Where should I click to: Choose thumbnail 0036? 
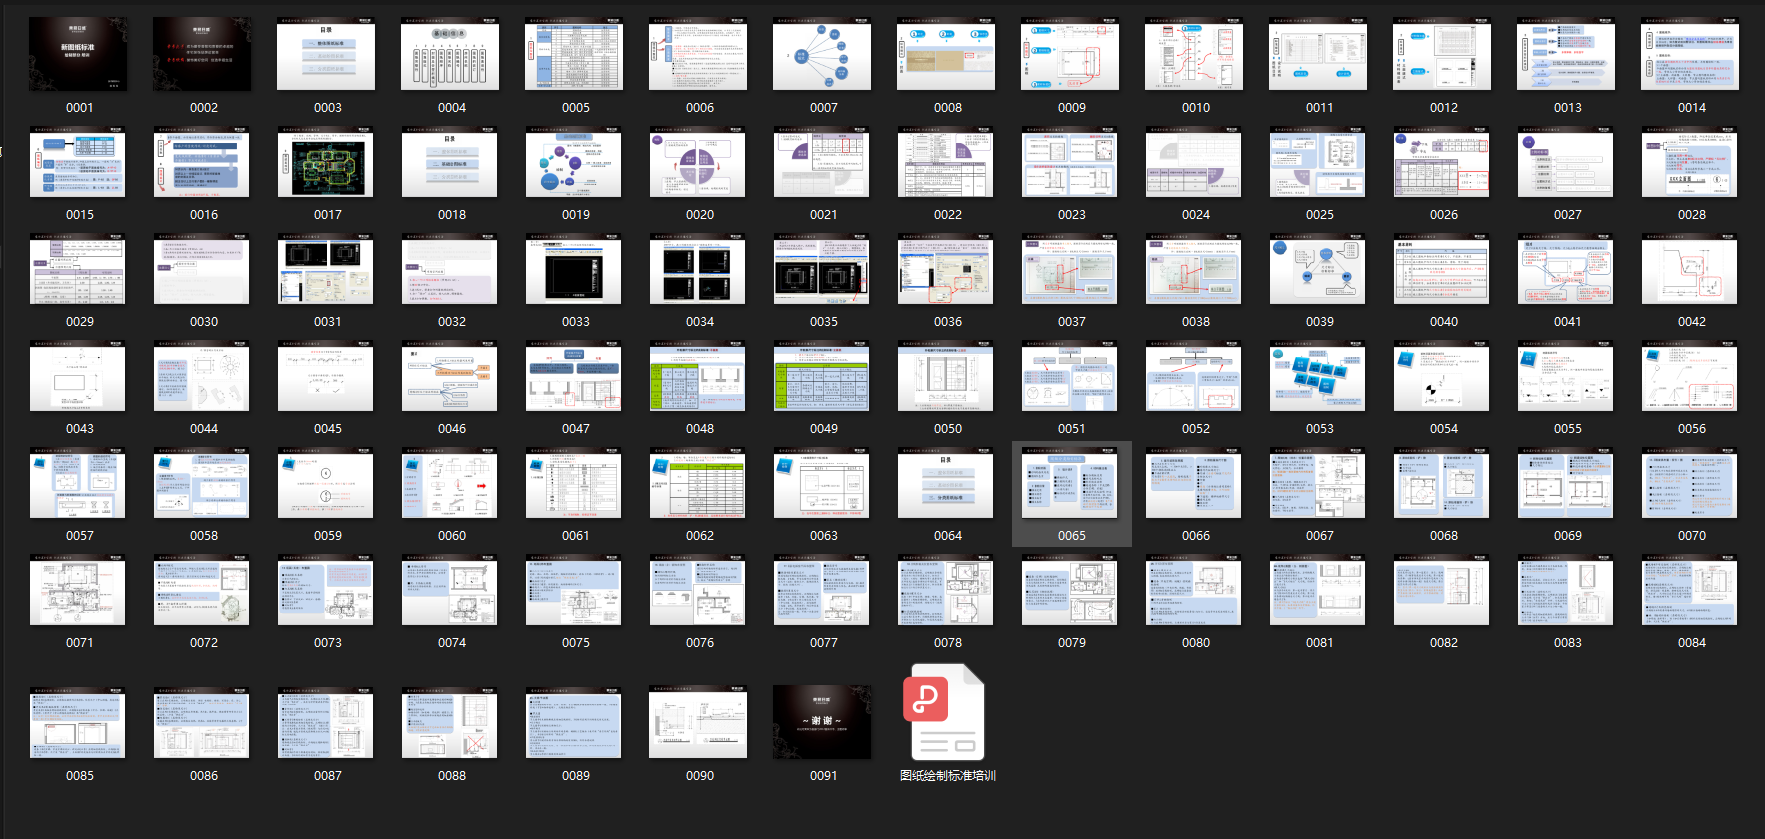[946, 269]
